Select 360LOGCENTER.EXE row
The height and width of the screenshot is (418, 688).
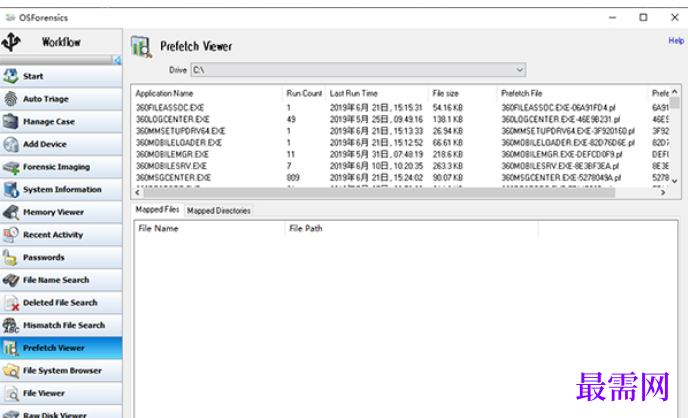(x=401, y=119)
